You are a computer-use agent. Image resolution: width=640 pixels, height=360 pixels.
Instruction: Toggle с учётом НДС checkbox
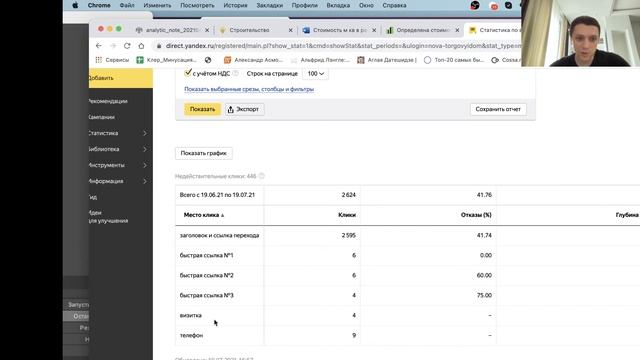point(188,73)
